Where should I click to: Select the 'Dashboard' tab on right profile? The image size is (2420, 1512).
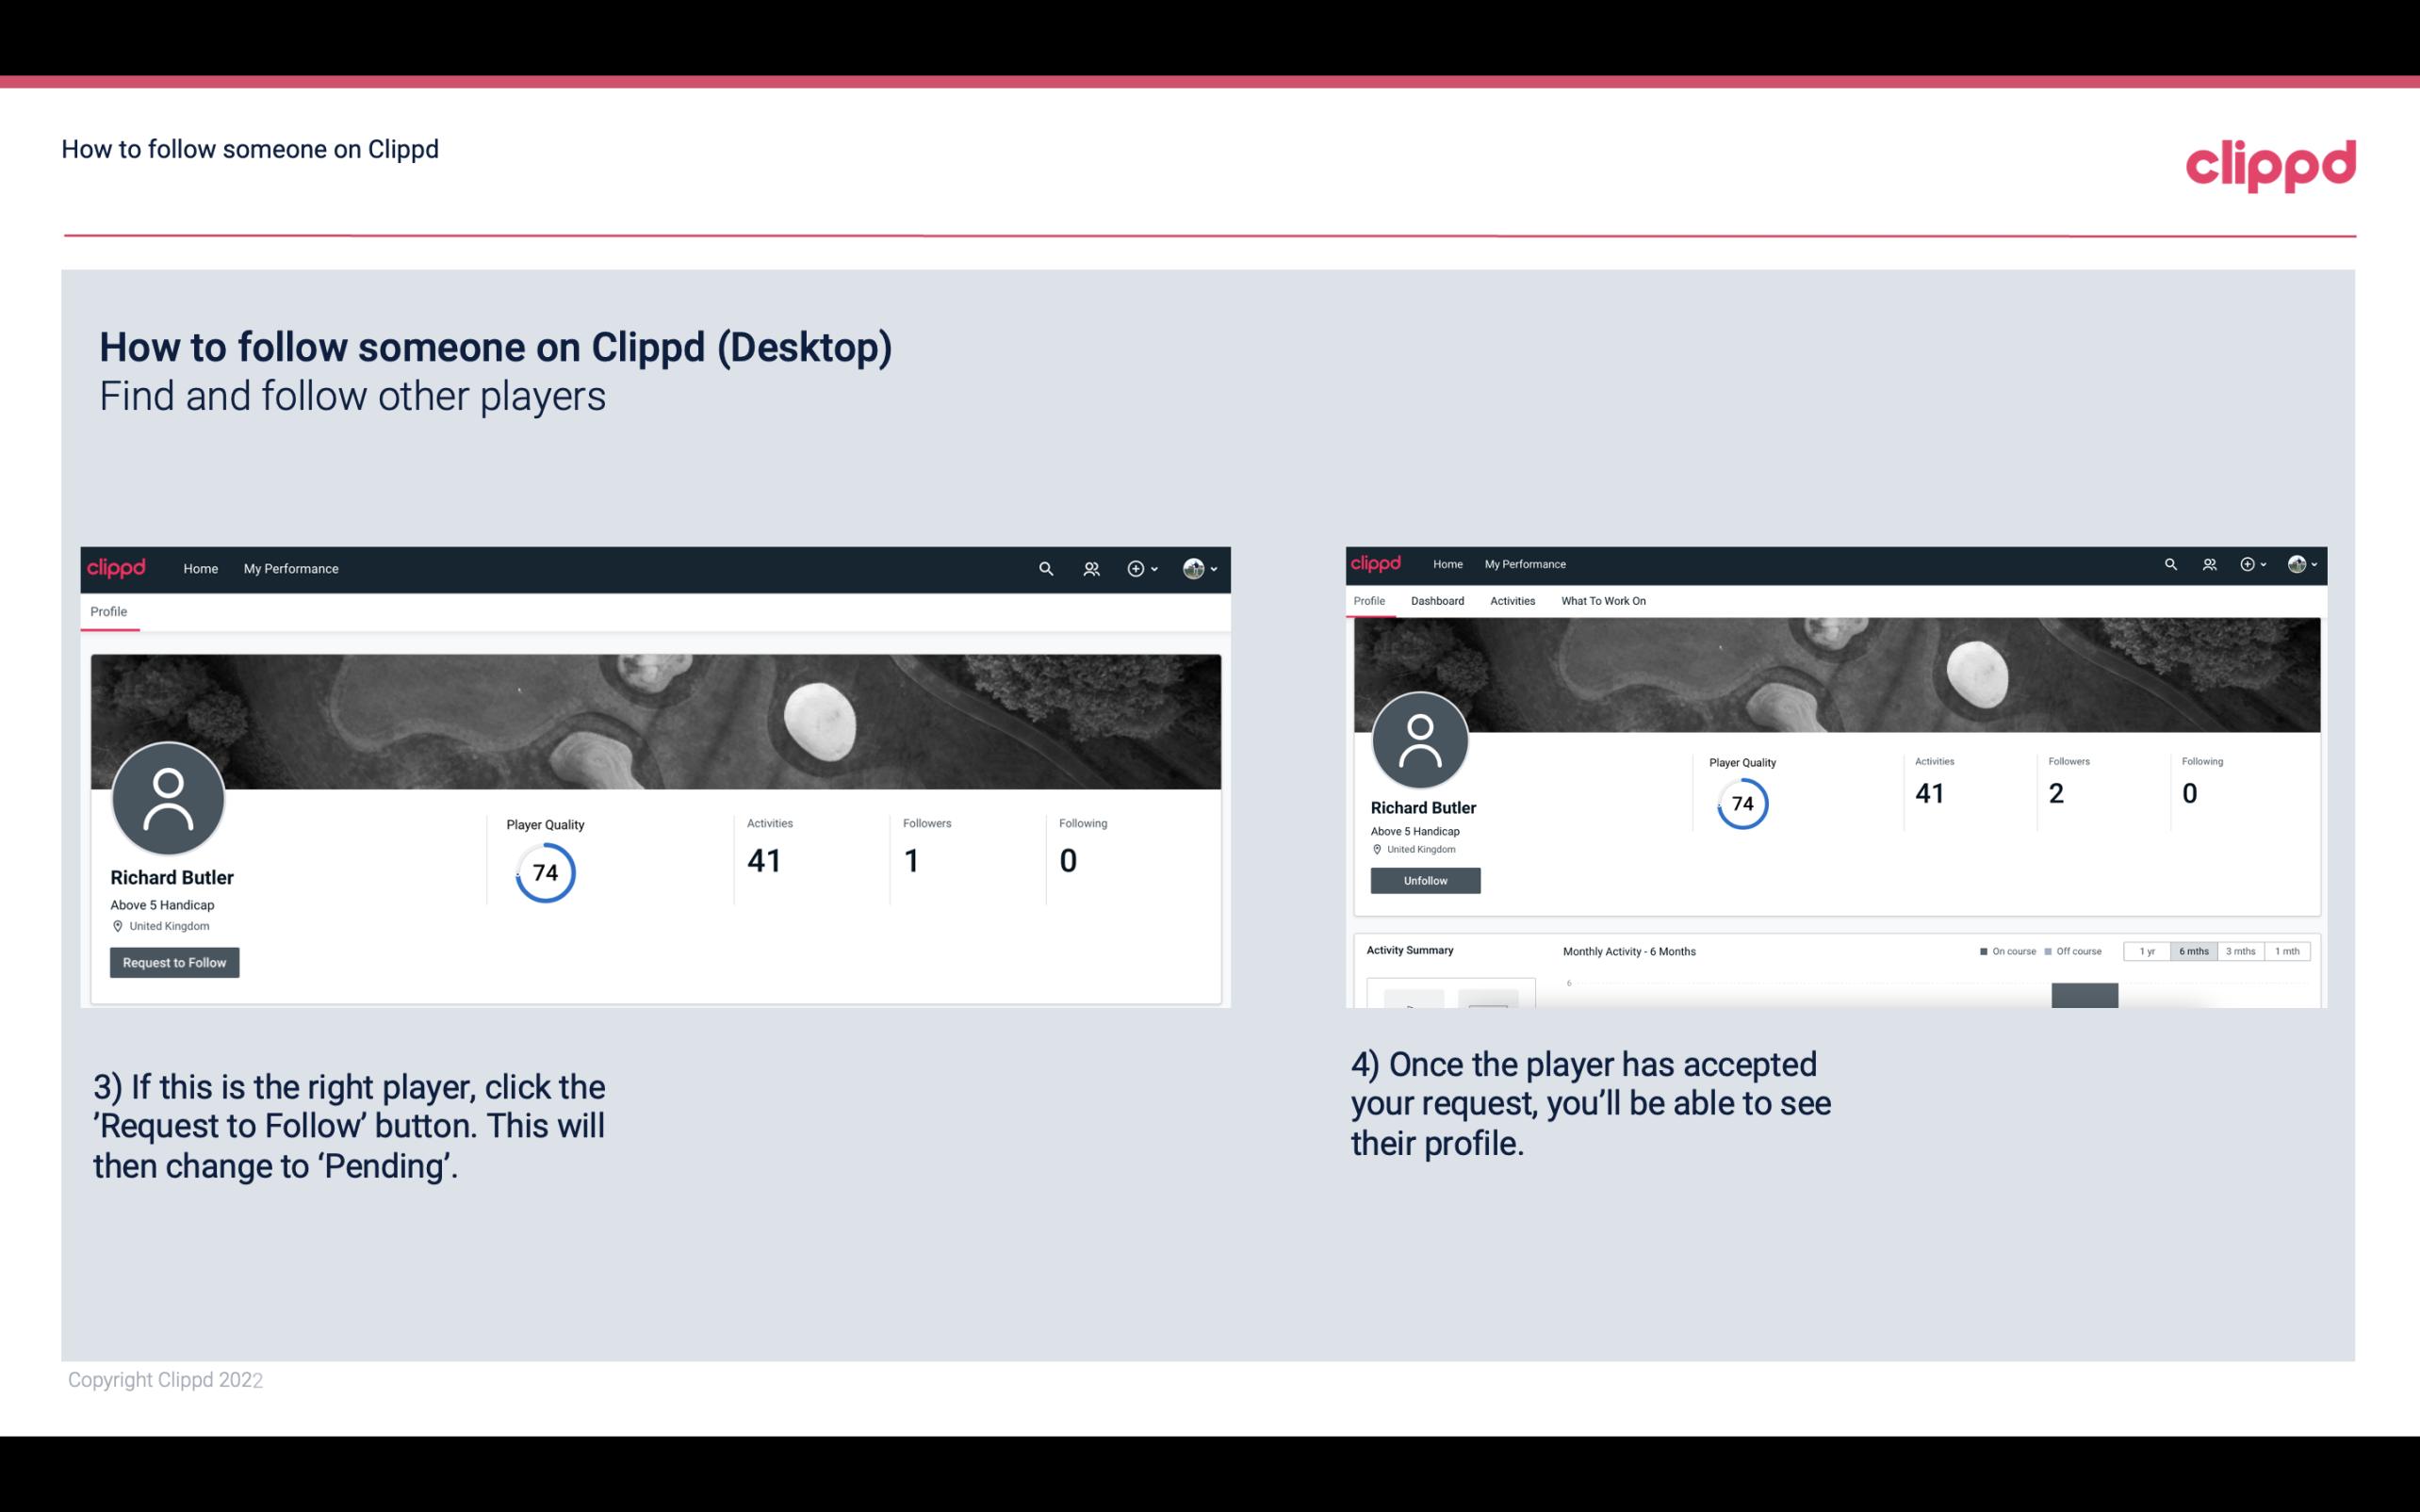click(x=1435, y=599)
